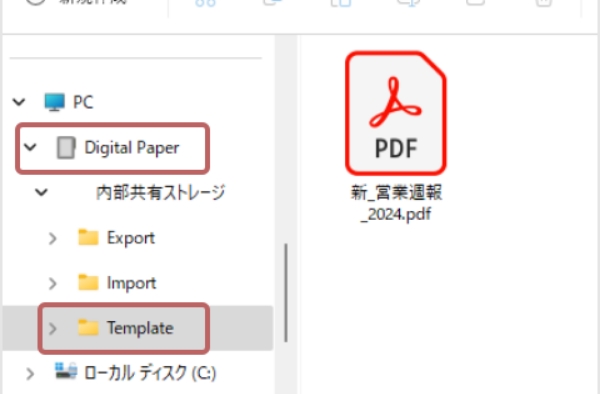
Task: Click the Template folder icon
Action: [88, 327]
